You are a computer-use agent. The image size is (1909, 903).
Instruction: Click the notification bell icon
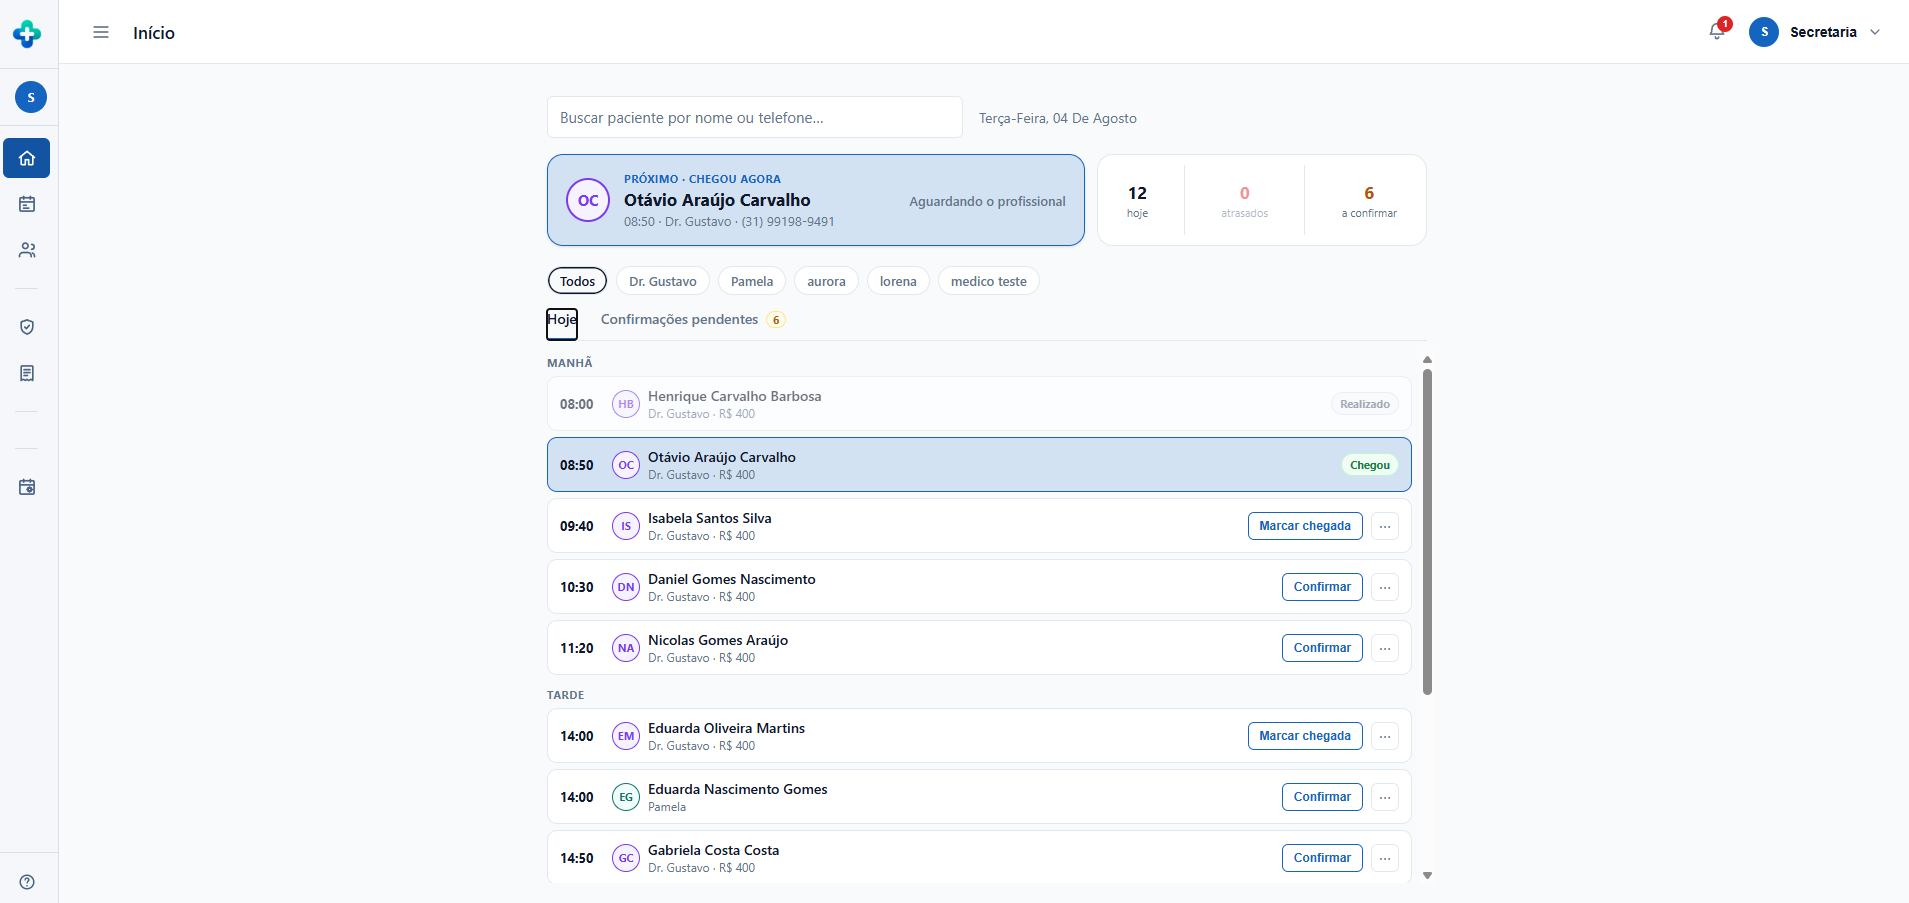pyautogui.click(x=1717, y=32)
